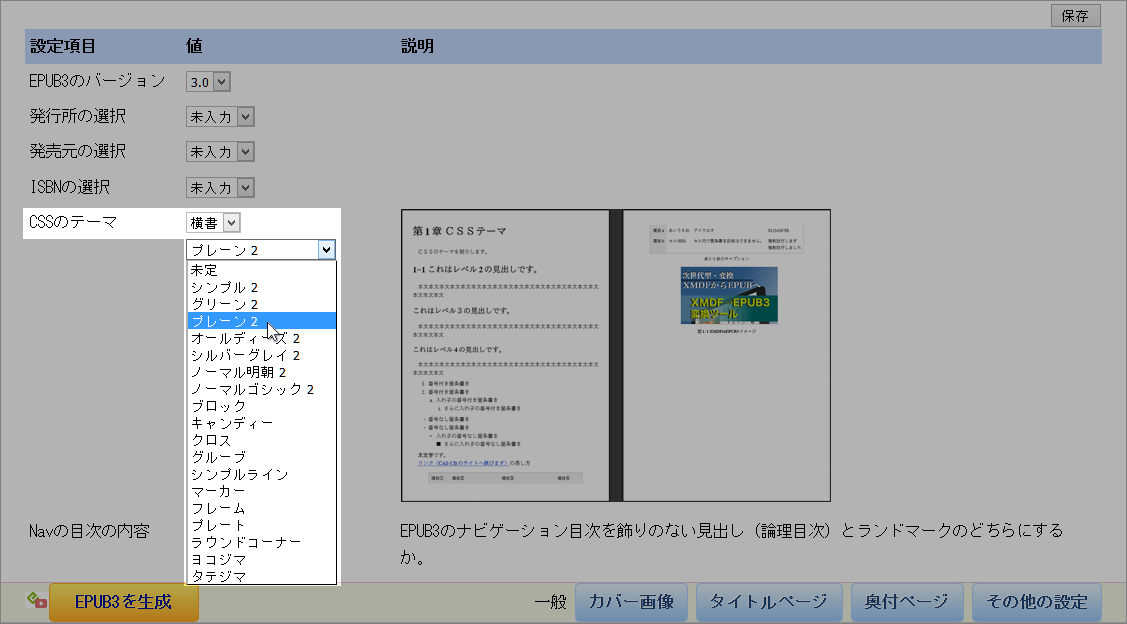Click the 設定項目 column header
The height and width of the screenshot is (624, 1127).
pyautogui.click(x=63, y=47)
